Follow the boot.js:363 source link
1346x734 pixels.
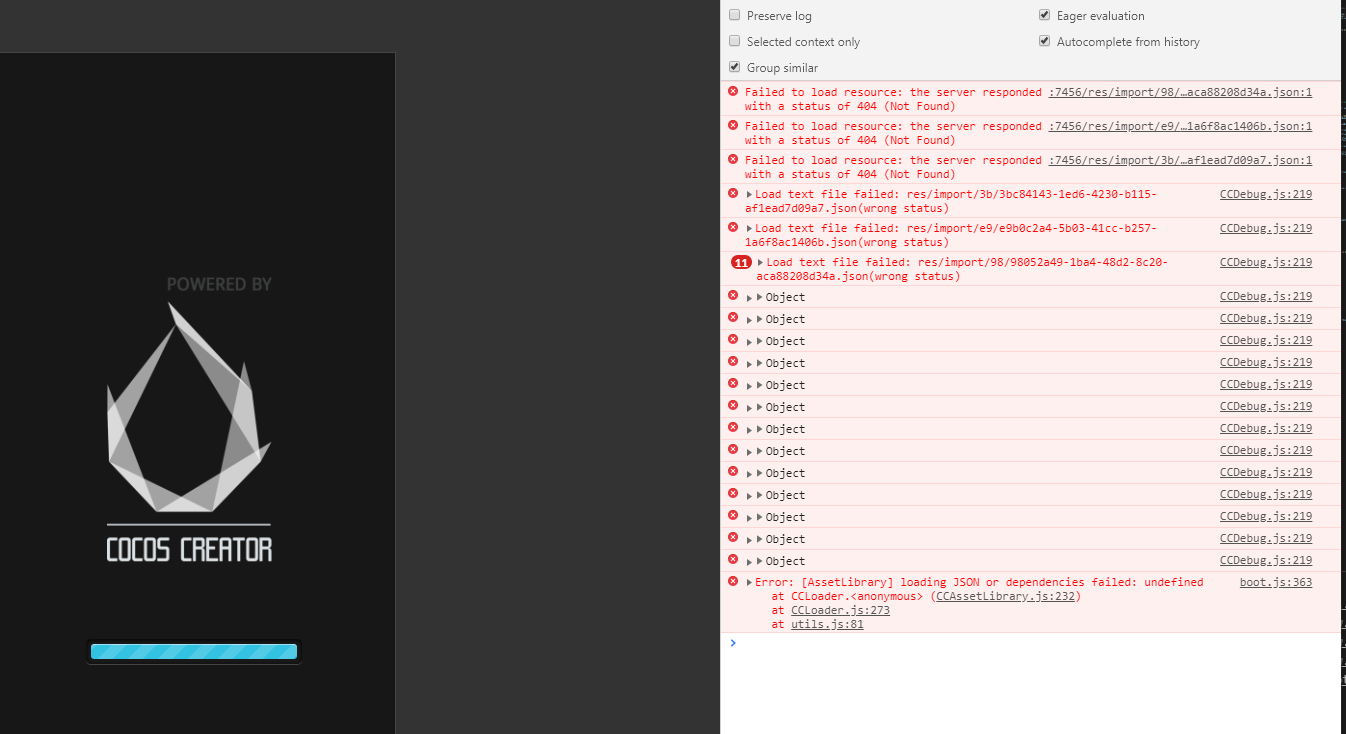tap(1276, 582)
